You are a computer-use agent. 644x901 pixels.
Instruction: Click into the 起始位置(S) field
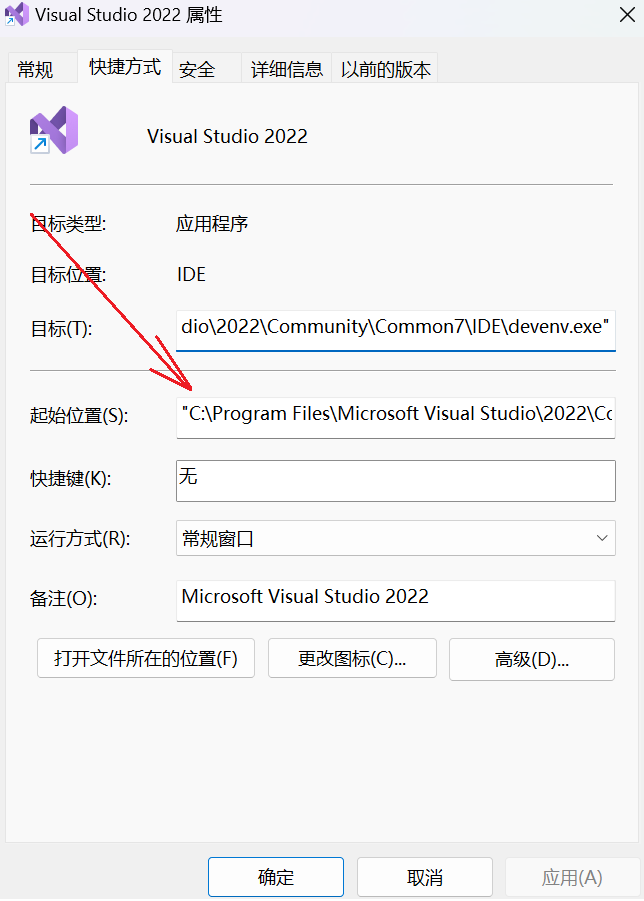[x=396, y=417]
